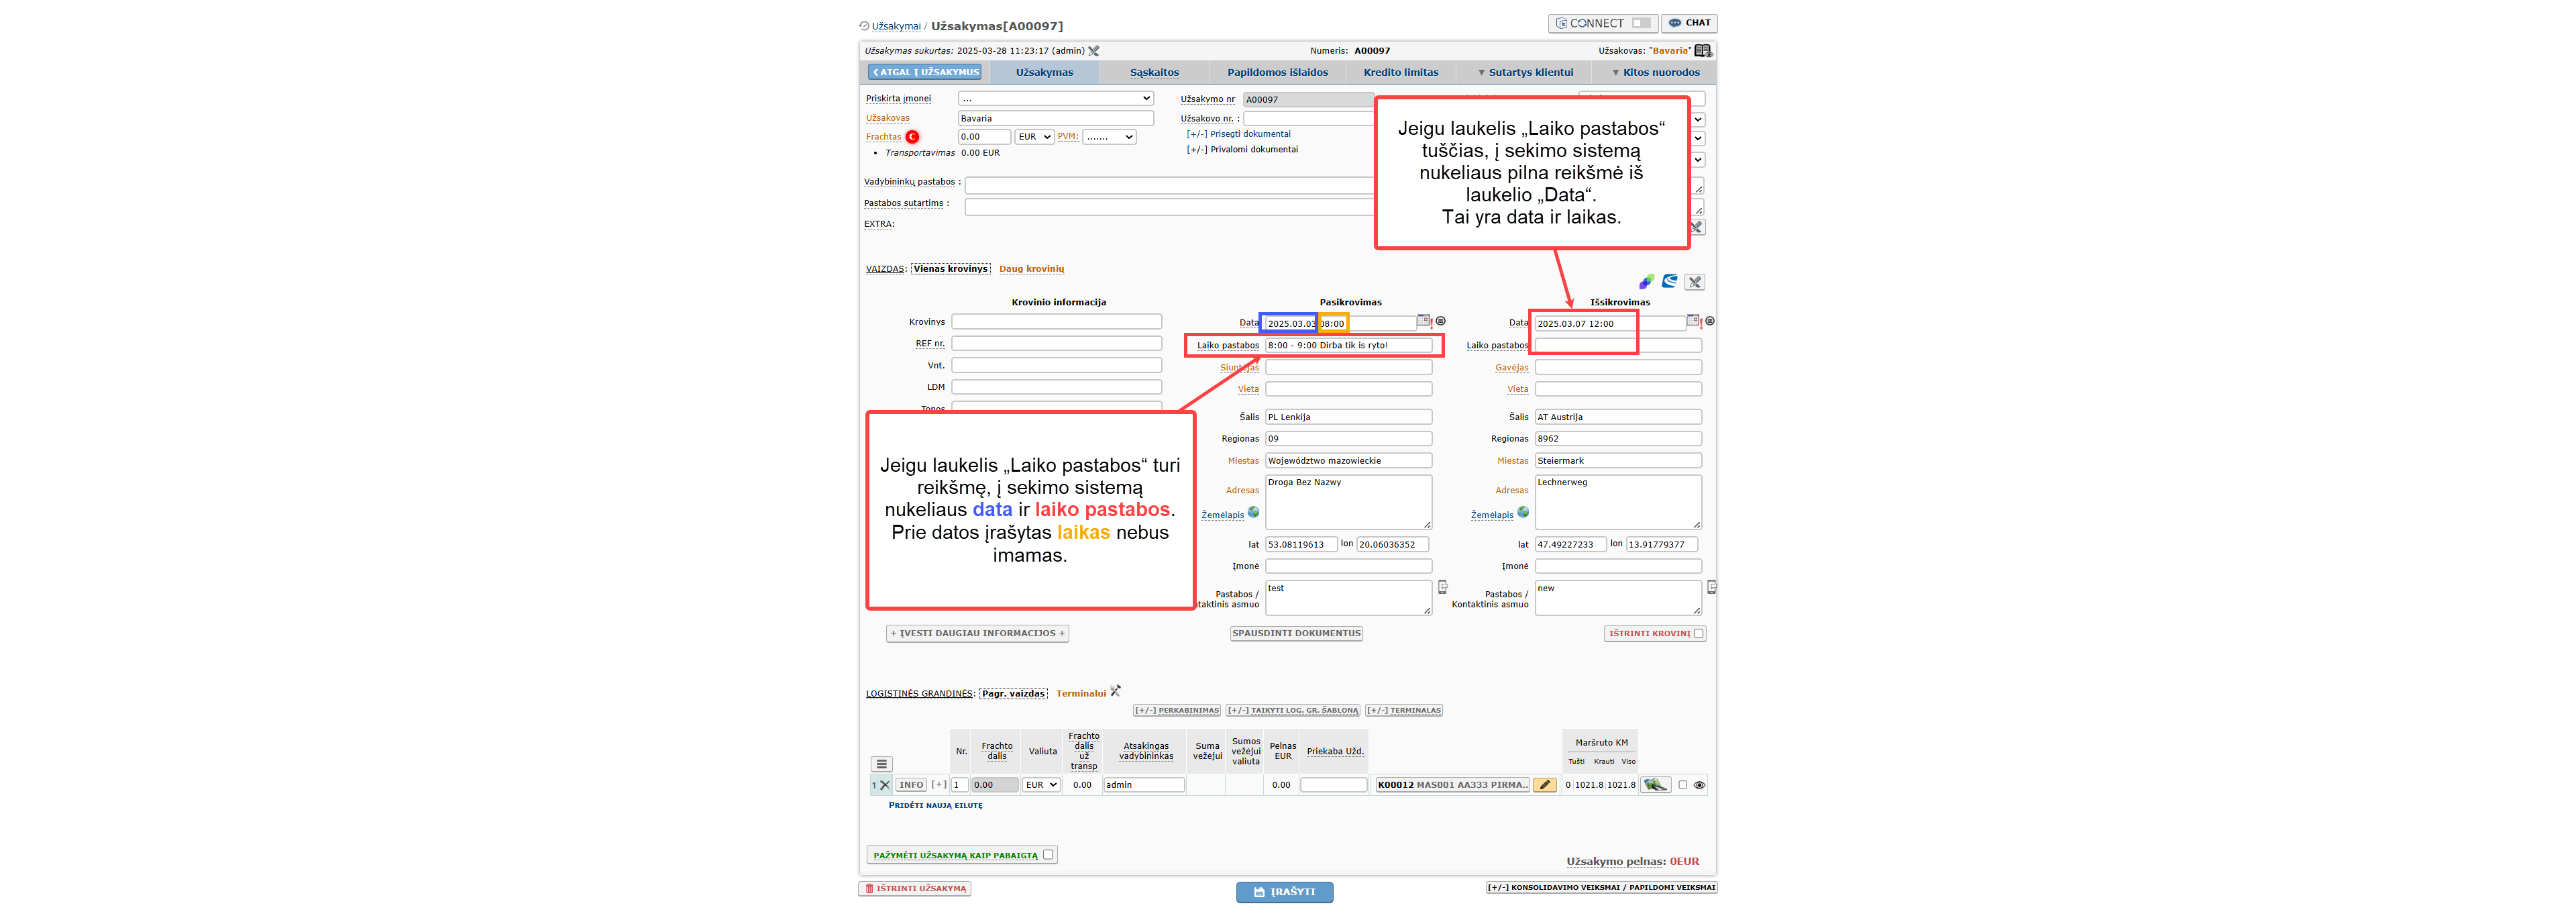Open the Priskirta įmonei dropdown
Screen dimensions: 2576x918
(1056, 99)
